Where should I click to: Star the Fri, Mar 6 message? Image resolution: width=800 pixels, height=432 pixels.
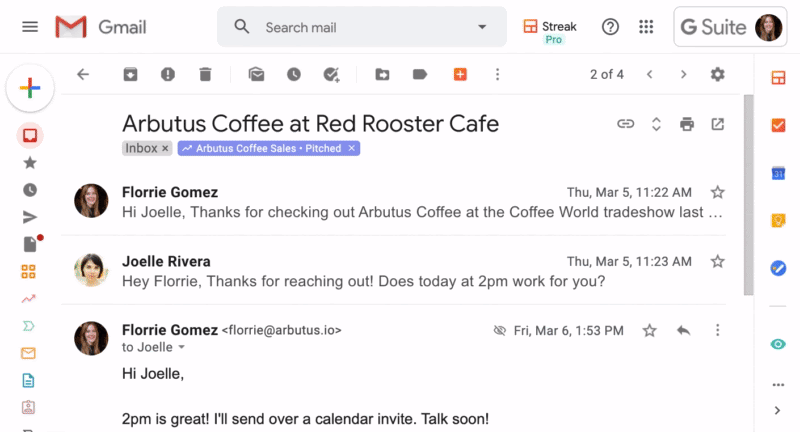pos(649,331)
